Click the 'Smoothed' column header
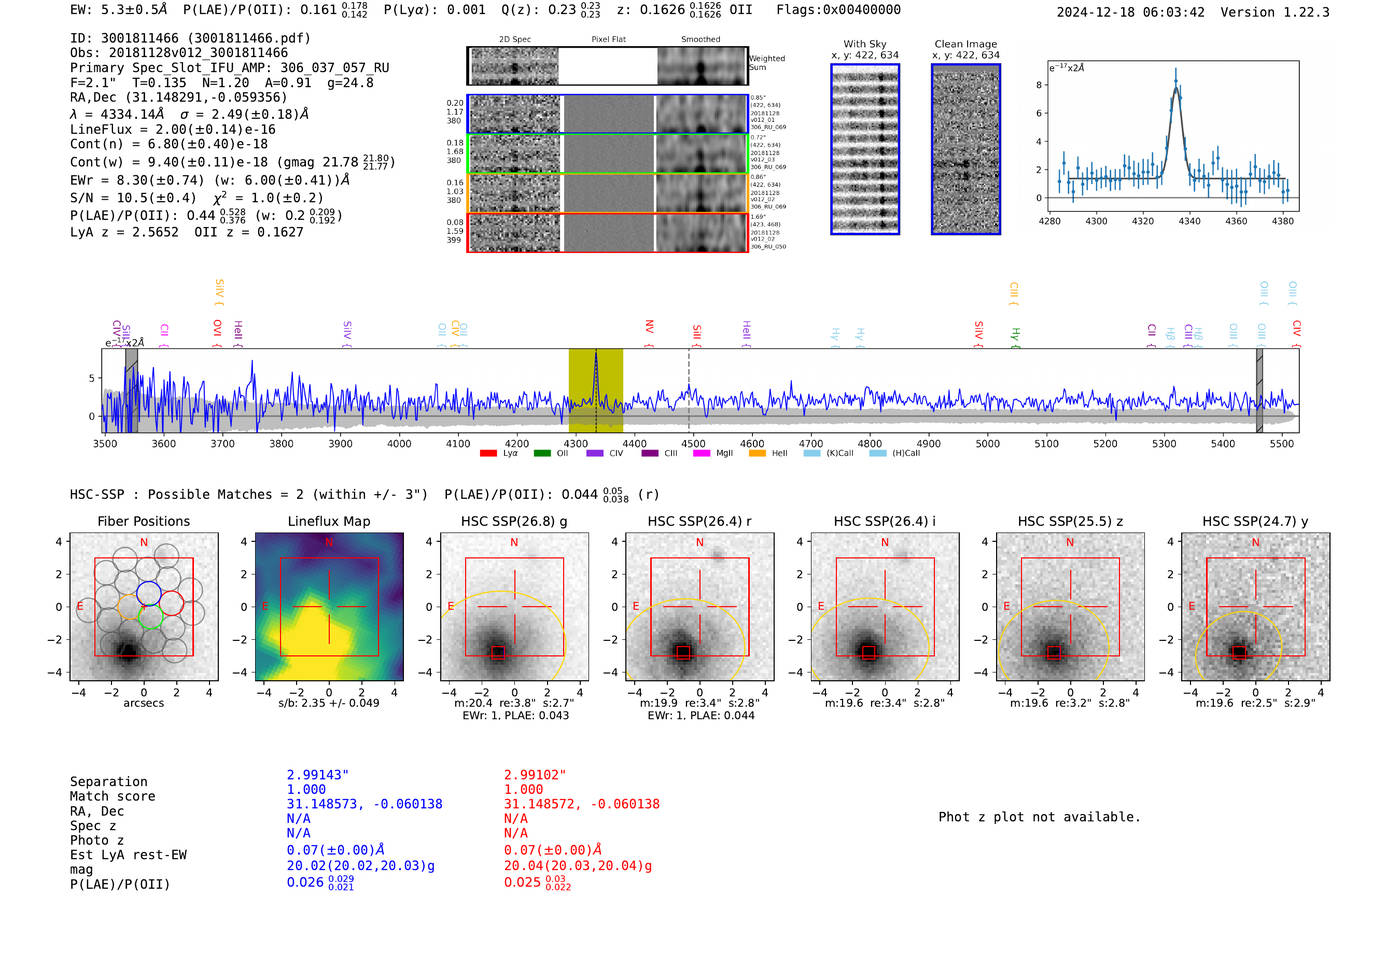Viewport: 1400px width, 953px height. click(x=701, y=40)
